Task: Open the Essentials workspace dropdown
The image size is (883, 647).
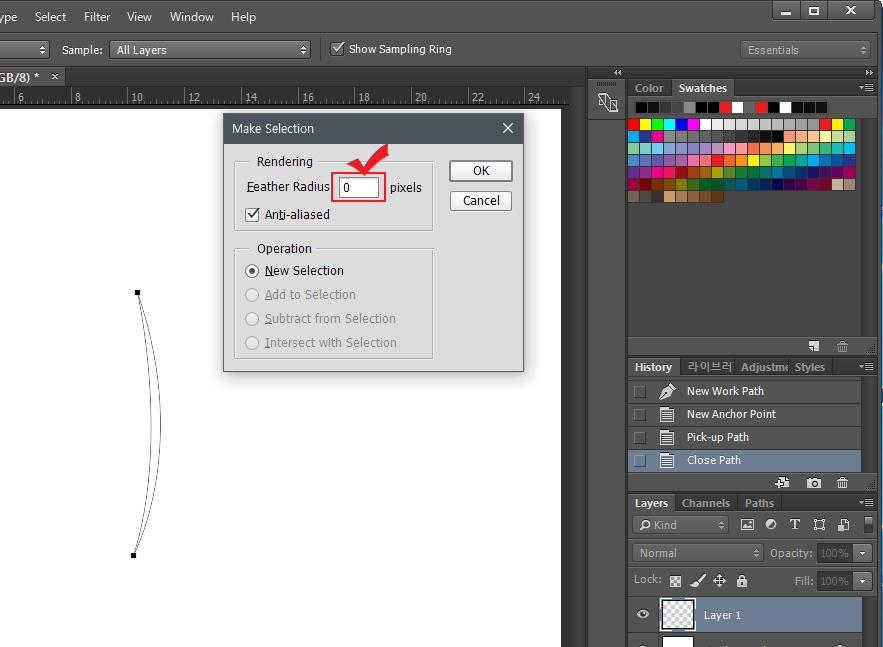Action: tap(806, 50)
